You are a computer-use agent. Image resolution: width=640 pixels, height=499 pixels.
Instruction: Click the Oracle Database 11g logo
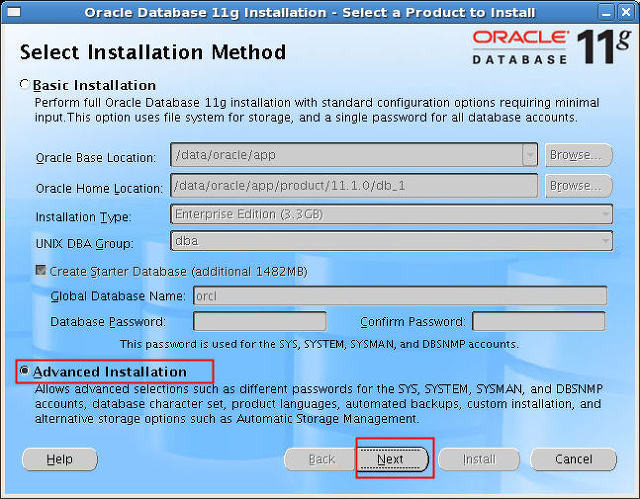coord(551,46)
